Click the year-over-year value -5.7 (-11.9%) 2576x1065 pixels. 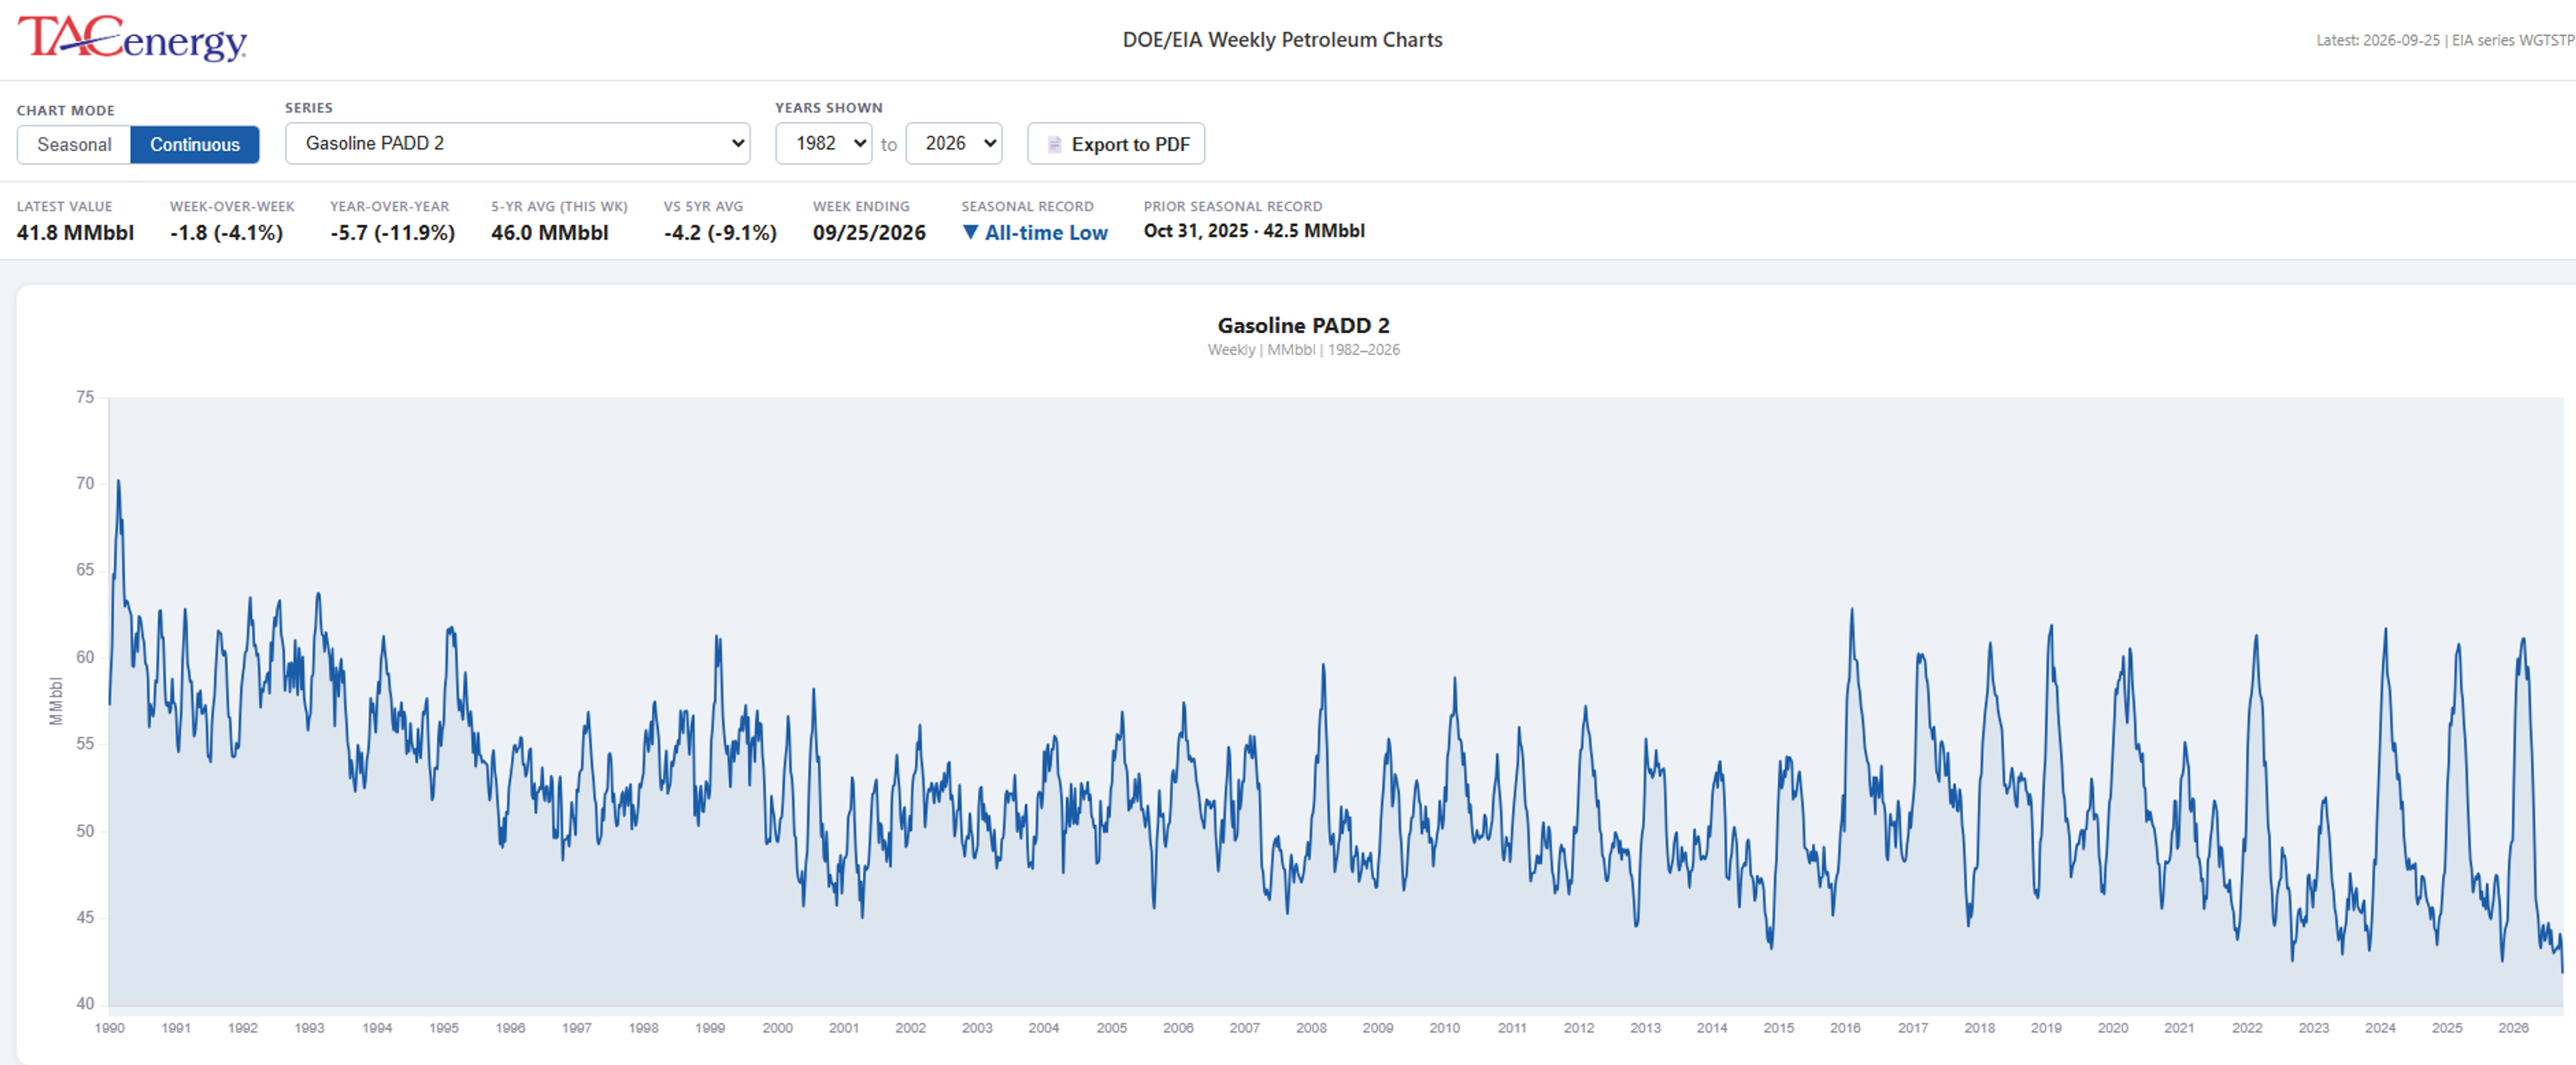pyautogui.click(x=393, y=232)
